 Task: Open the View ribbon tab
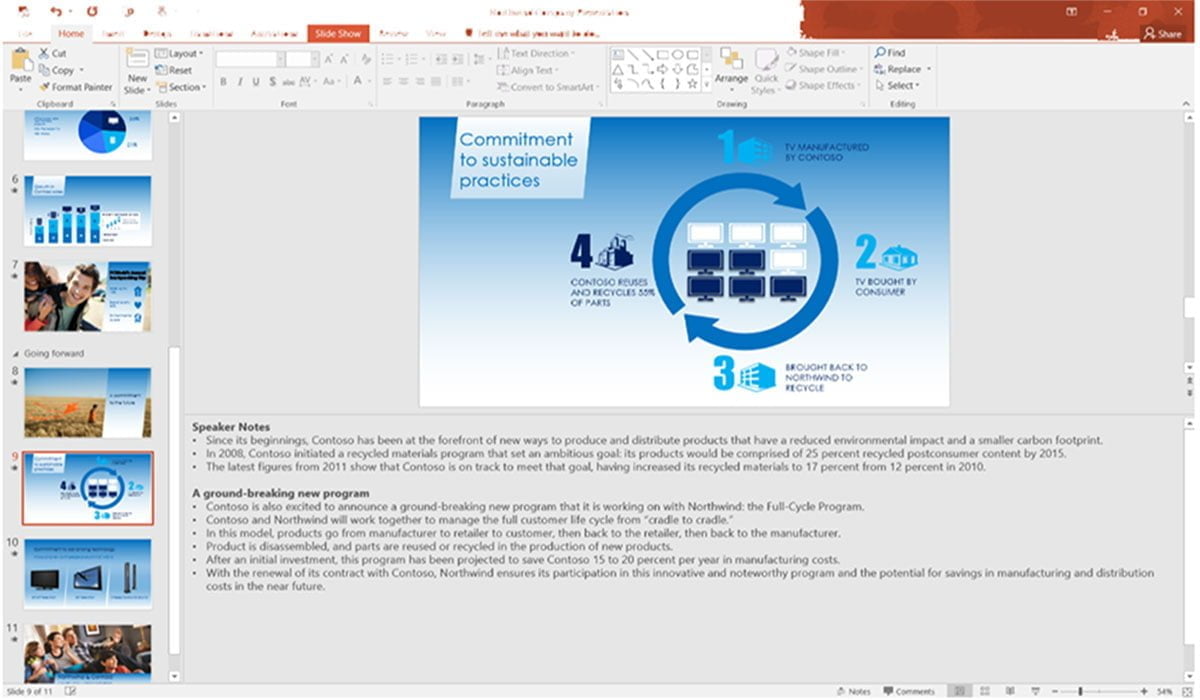tap(436, 33)
